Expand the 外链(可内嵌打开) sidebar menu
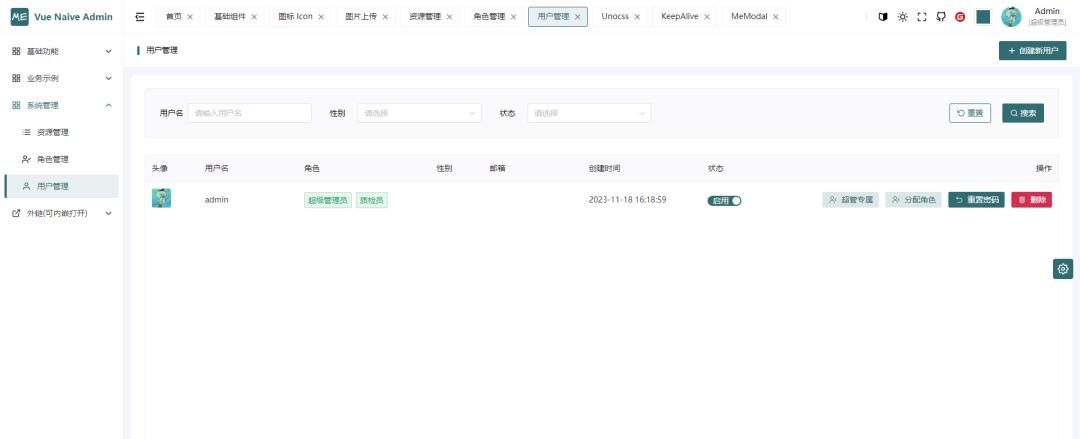The image size is (1080, 439). tap(61, 213)
